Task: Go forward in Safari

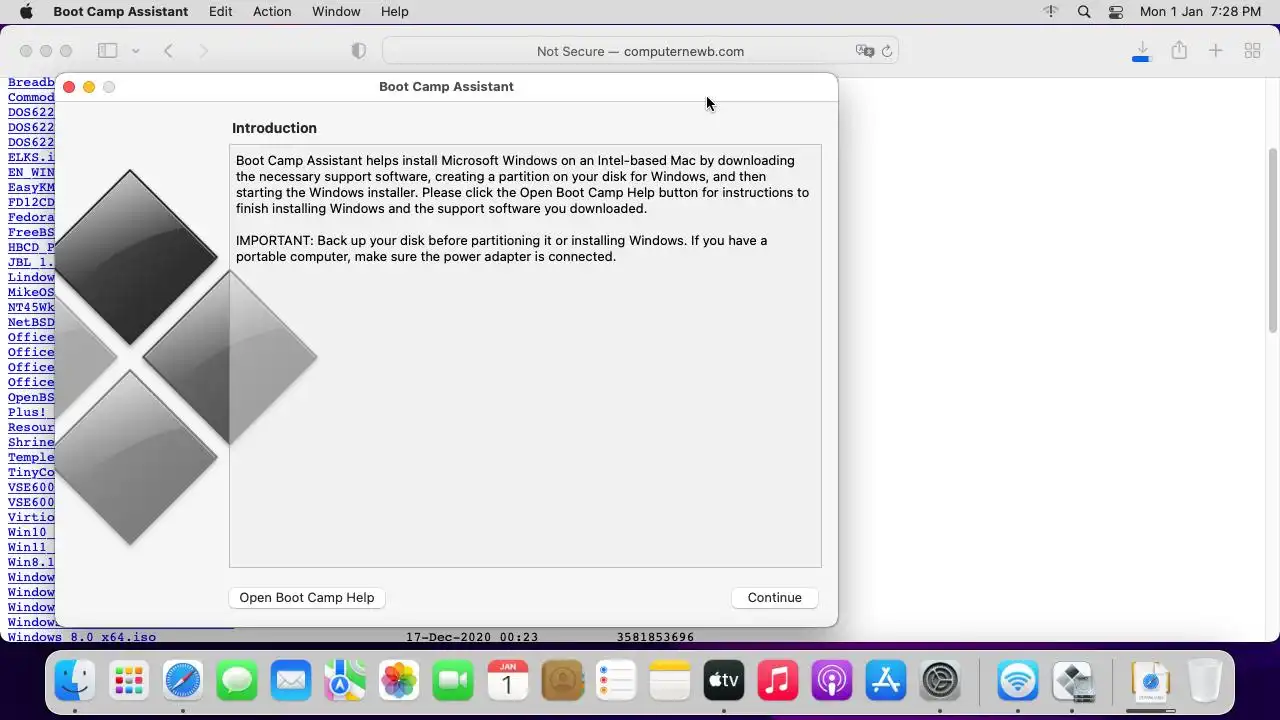Action: (x=204, y=51)
